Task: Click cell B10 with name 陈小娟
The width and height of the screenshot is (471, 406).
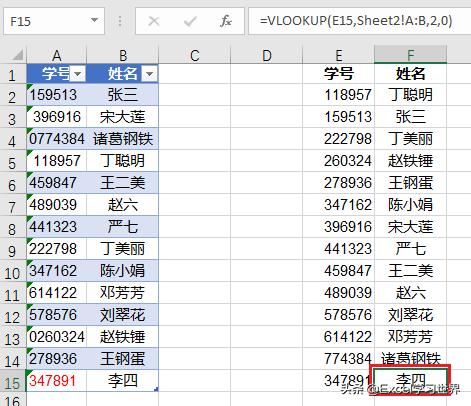Action: pyautogui.click(x=123, y=271)
